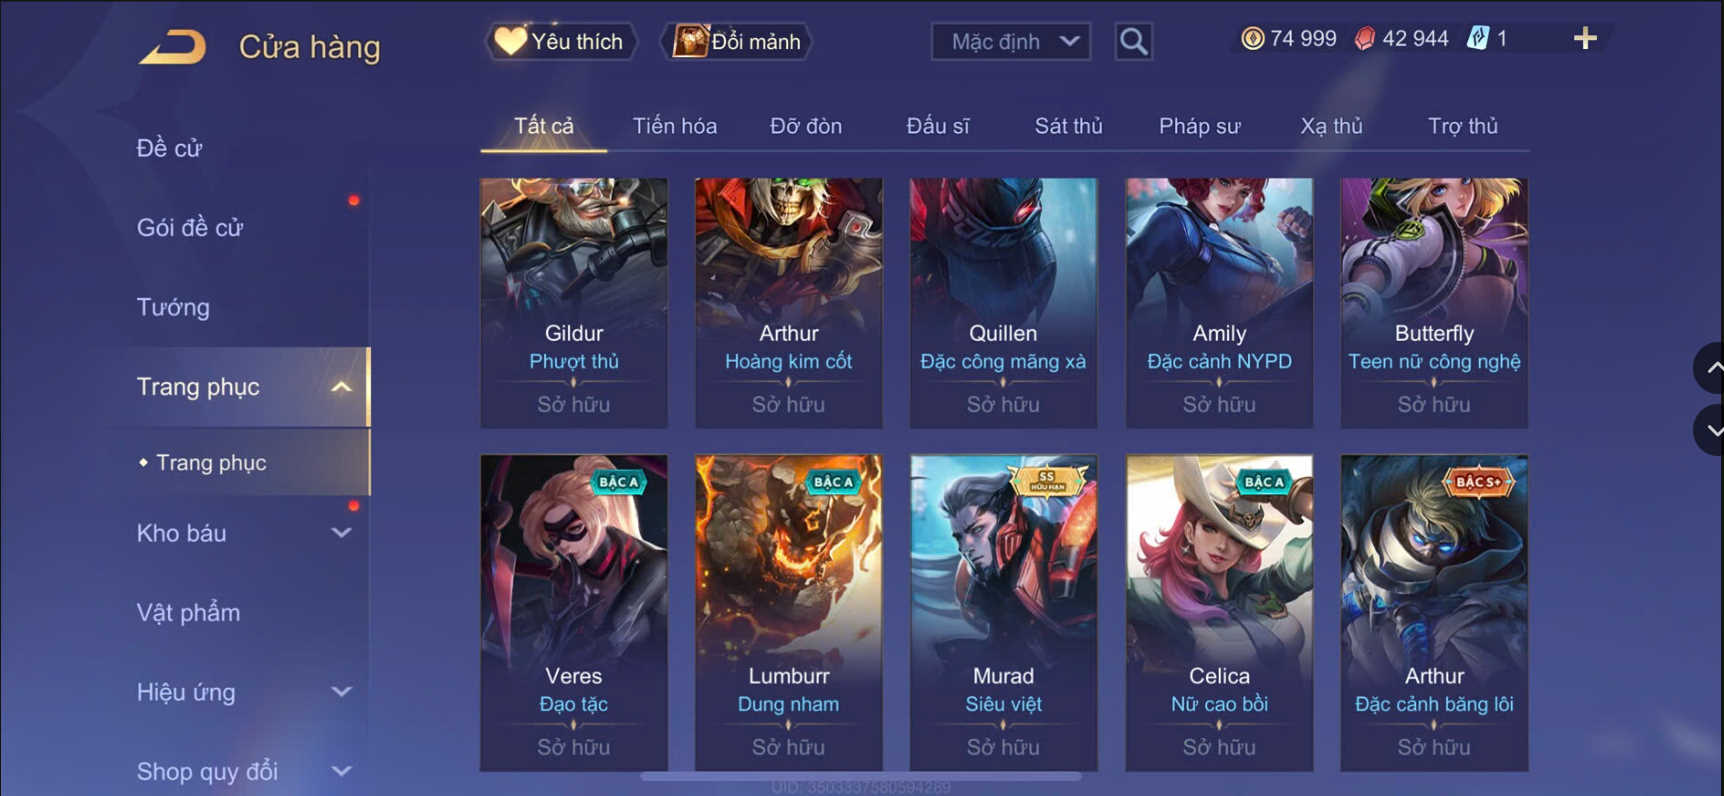The image size is (1724, 796).
Task: Expand the Hiệu ứng sidebar section
Action: pyautogui.click(x=341, y=692)
